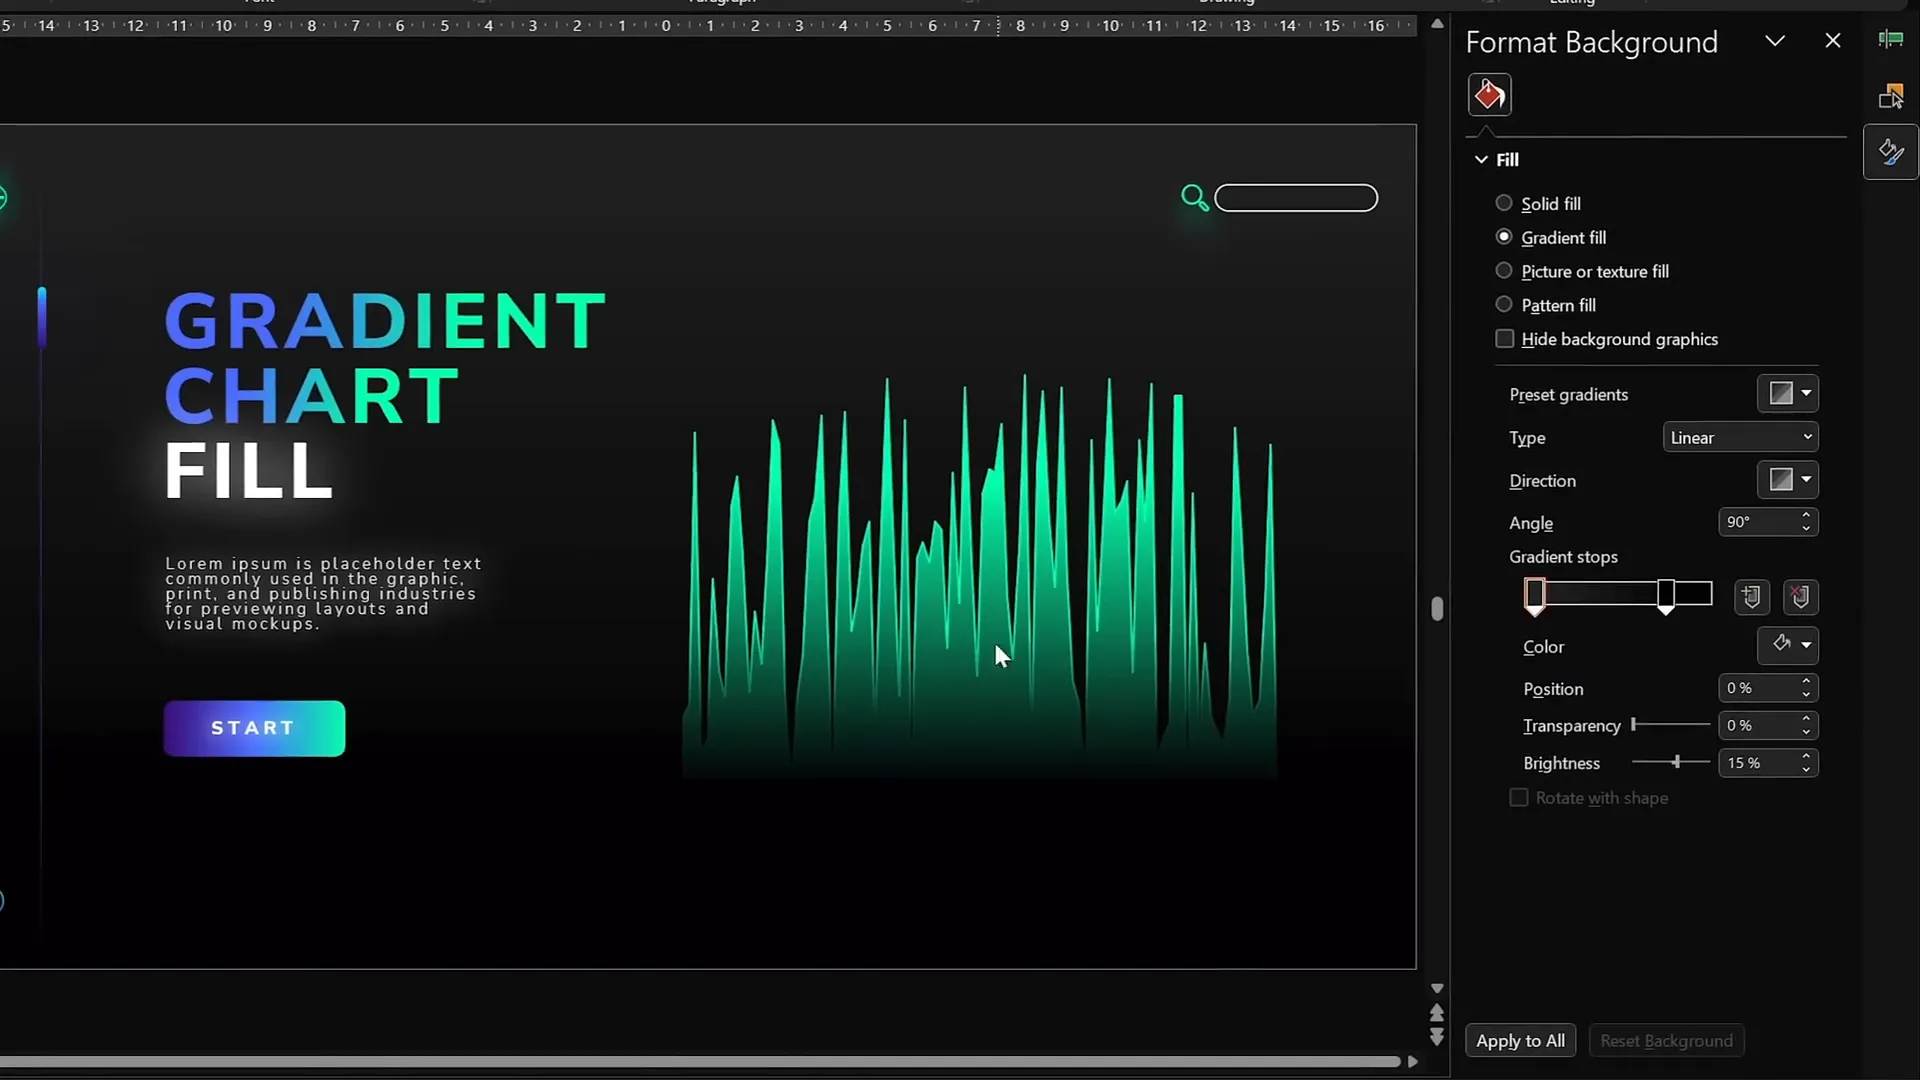The height and width of the screenshot is (1080, 1920).
Task: Select the Lorem ipsum paragraph text box
Action: click(x=323, y=593)
